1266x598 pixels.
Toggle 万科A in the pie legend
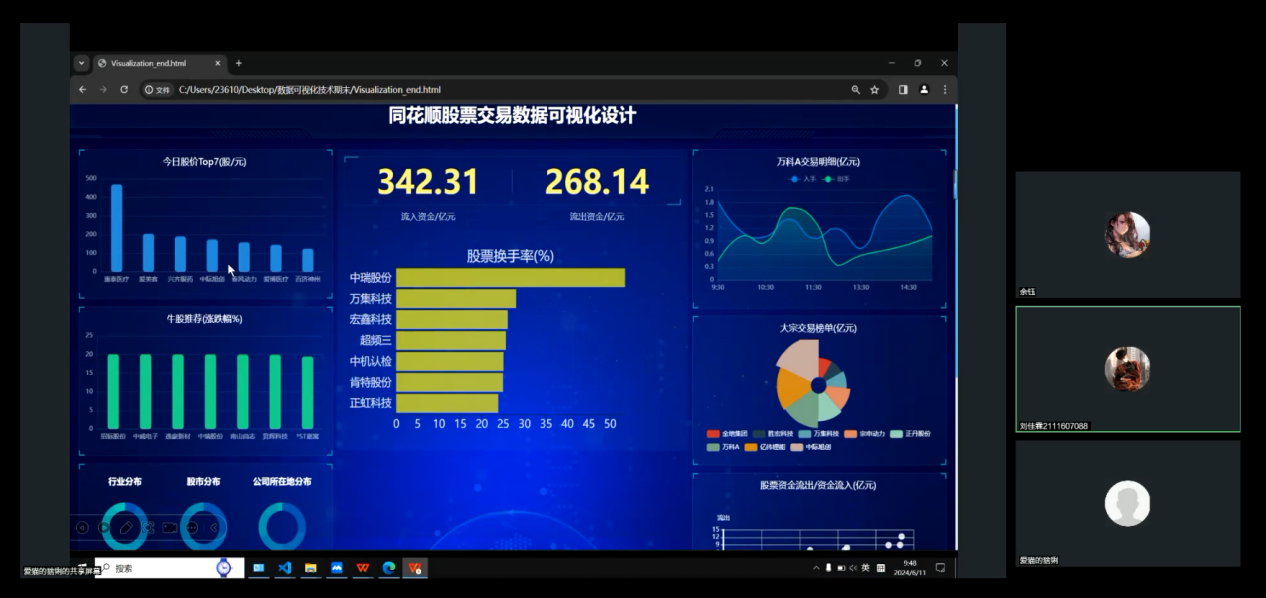724,446
